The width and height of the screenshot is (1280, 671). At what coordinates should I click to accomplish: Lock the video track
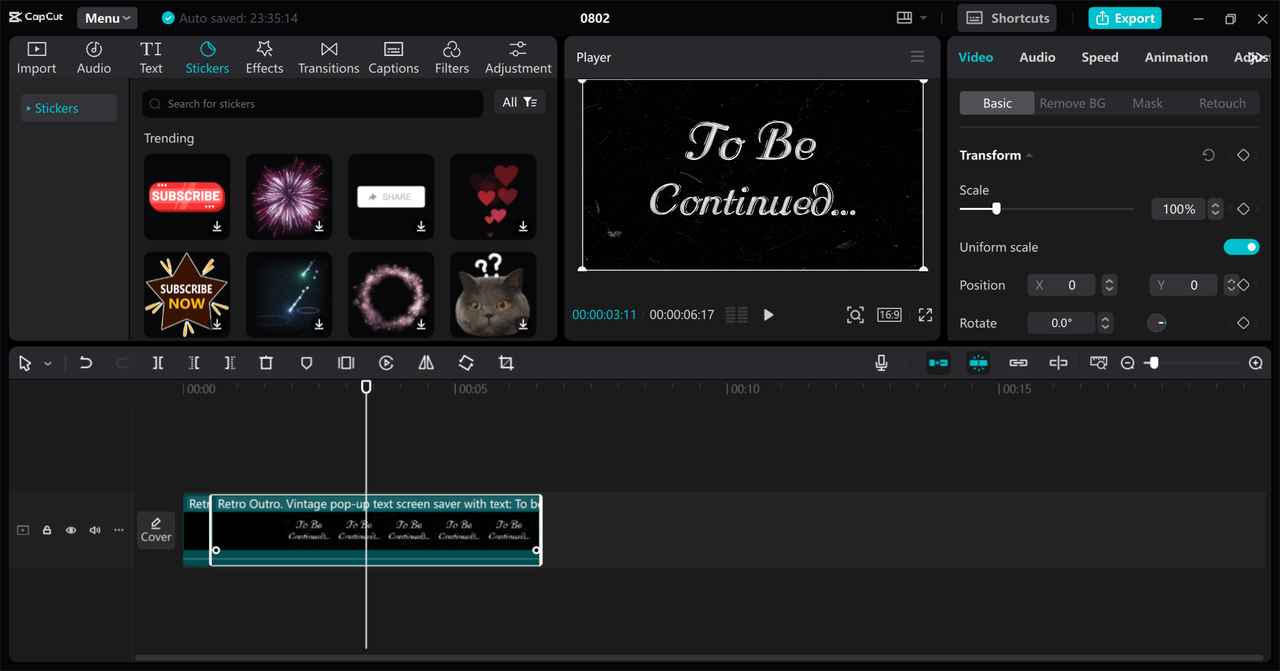[x=47, y=530]
